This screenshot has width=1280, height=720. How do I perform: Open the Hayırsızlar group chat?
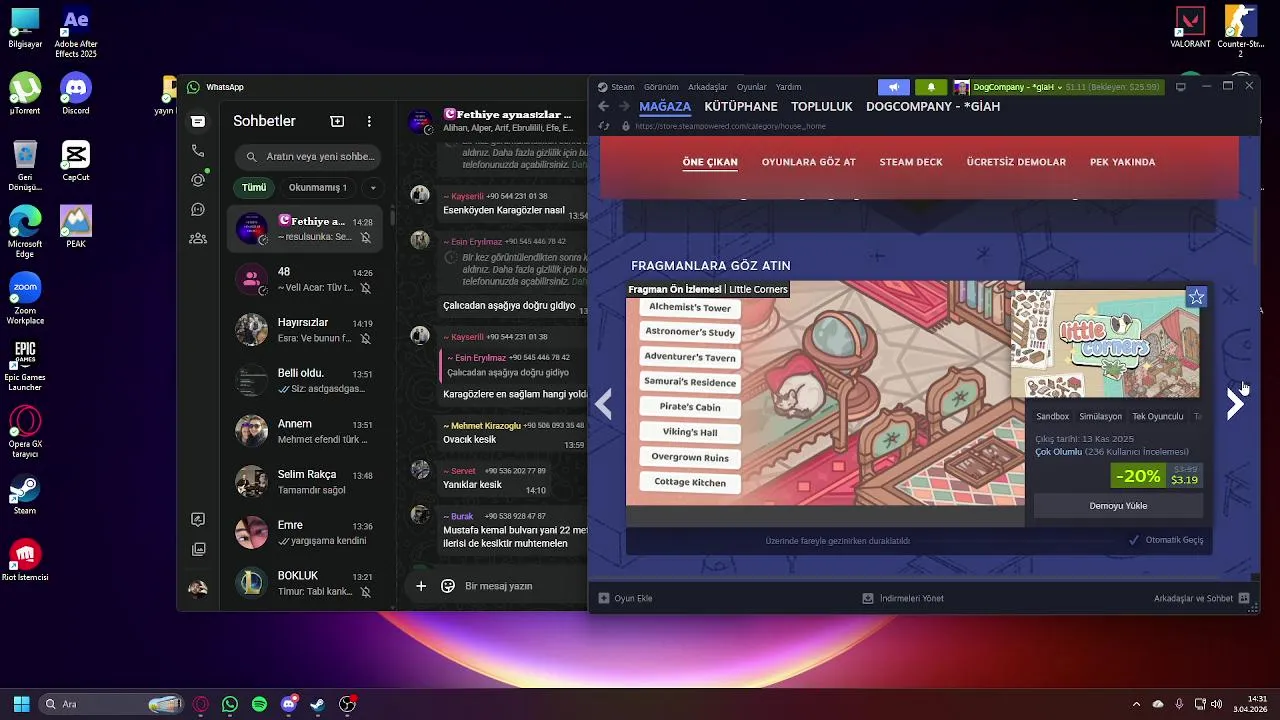(x=307, y=330)
